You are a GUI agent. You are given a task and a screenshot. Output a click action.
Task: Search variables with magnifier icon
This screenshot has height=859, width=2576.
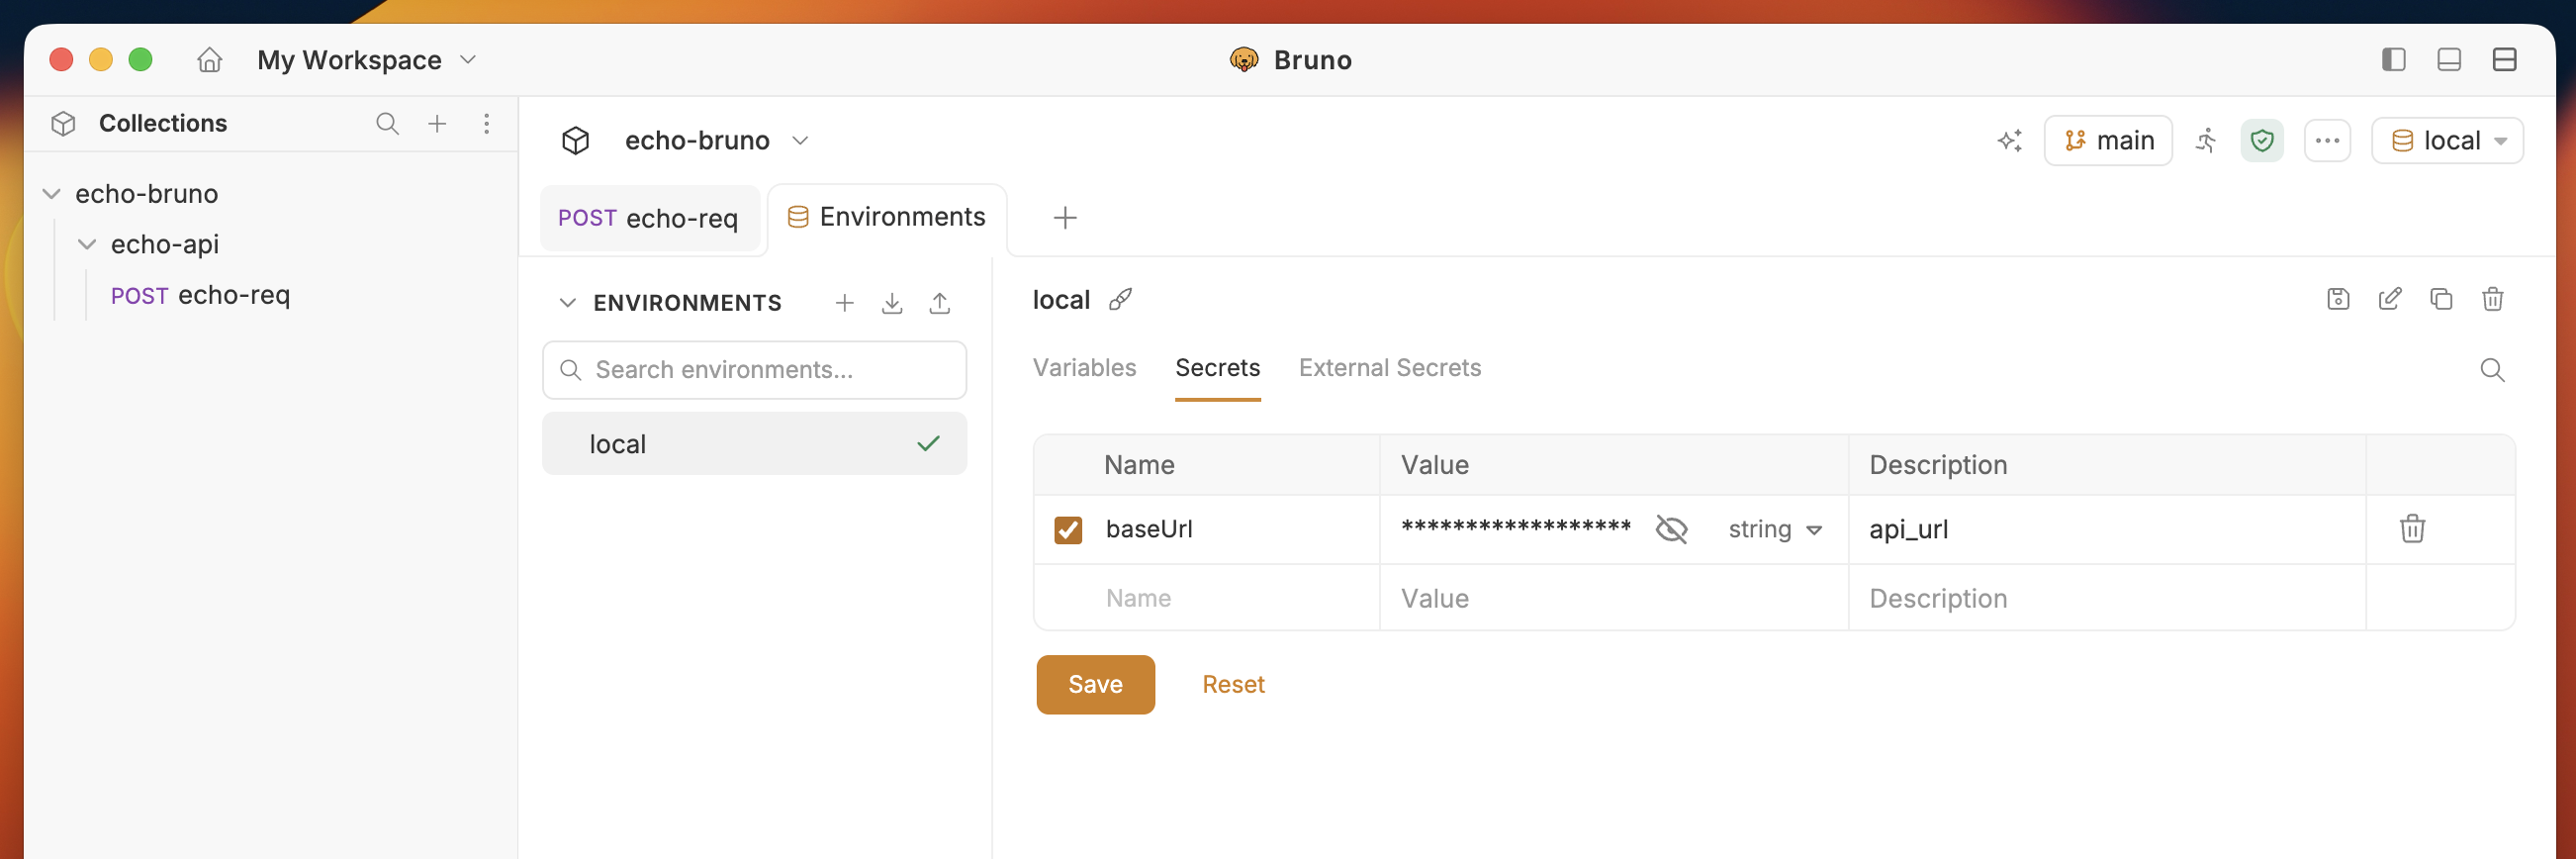point(2492,371)
